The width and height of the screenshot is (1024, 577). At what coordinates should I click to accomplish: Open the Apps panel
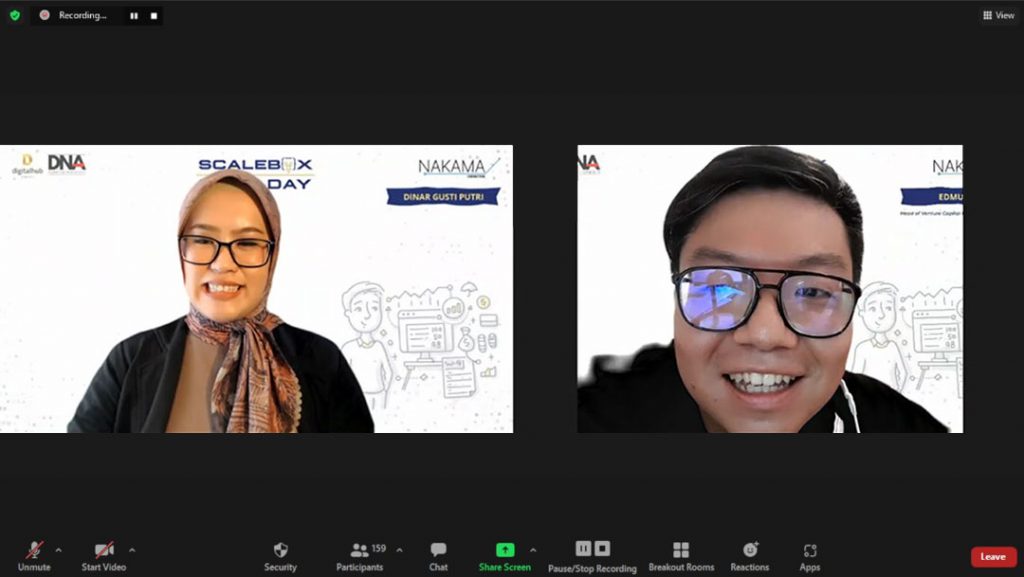[810, 556]
